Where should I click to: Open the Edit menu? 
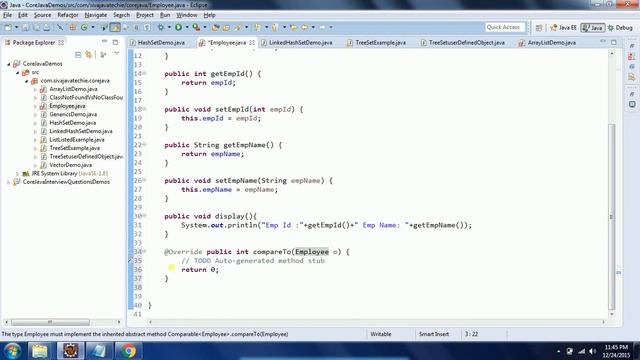click(23, 15)
